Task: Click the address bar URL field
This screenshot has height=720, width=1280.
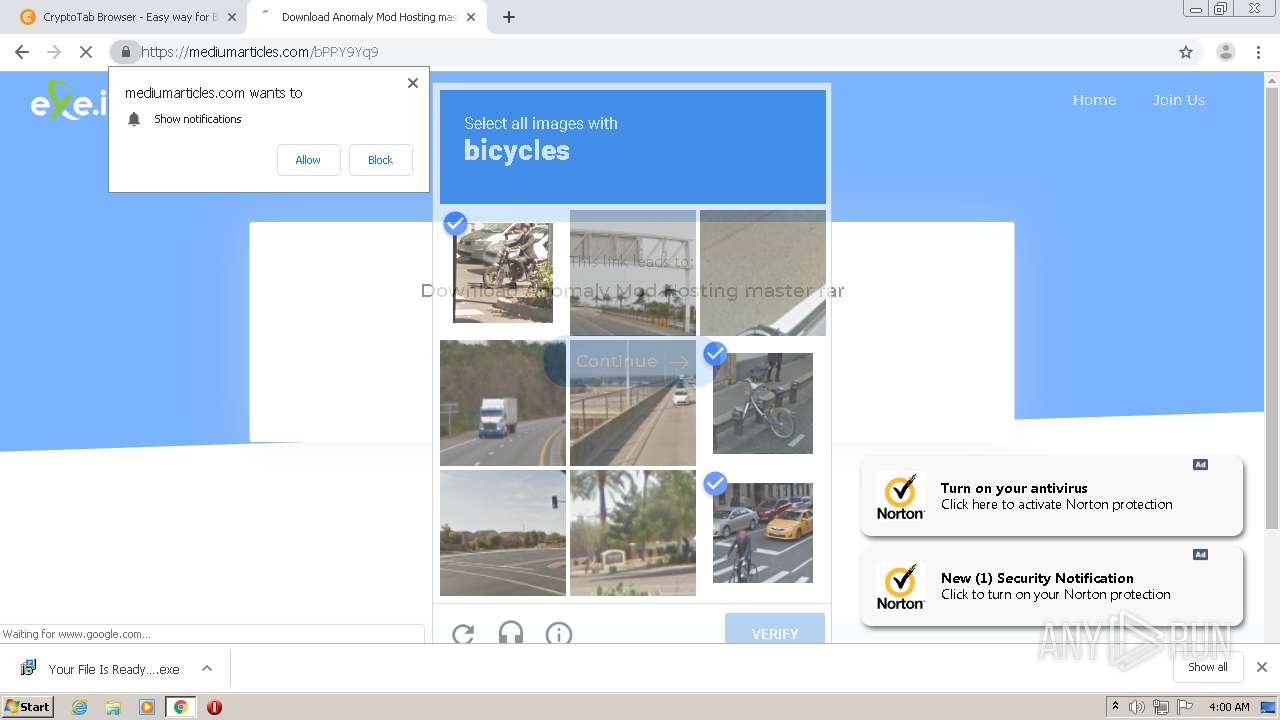Action: click(x=655, y=52)
